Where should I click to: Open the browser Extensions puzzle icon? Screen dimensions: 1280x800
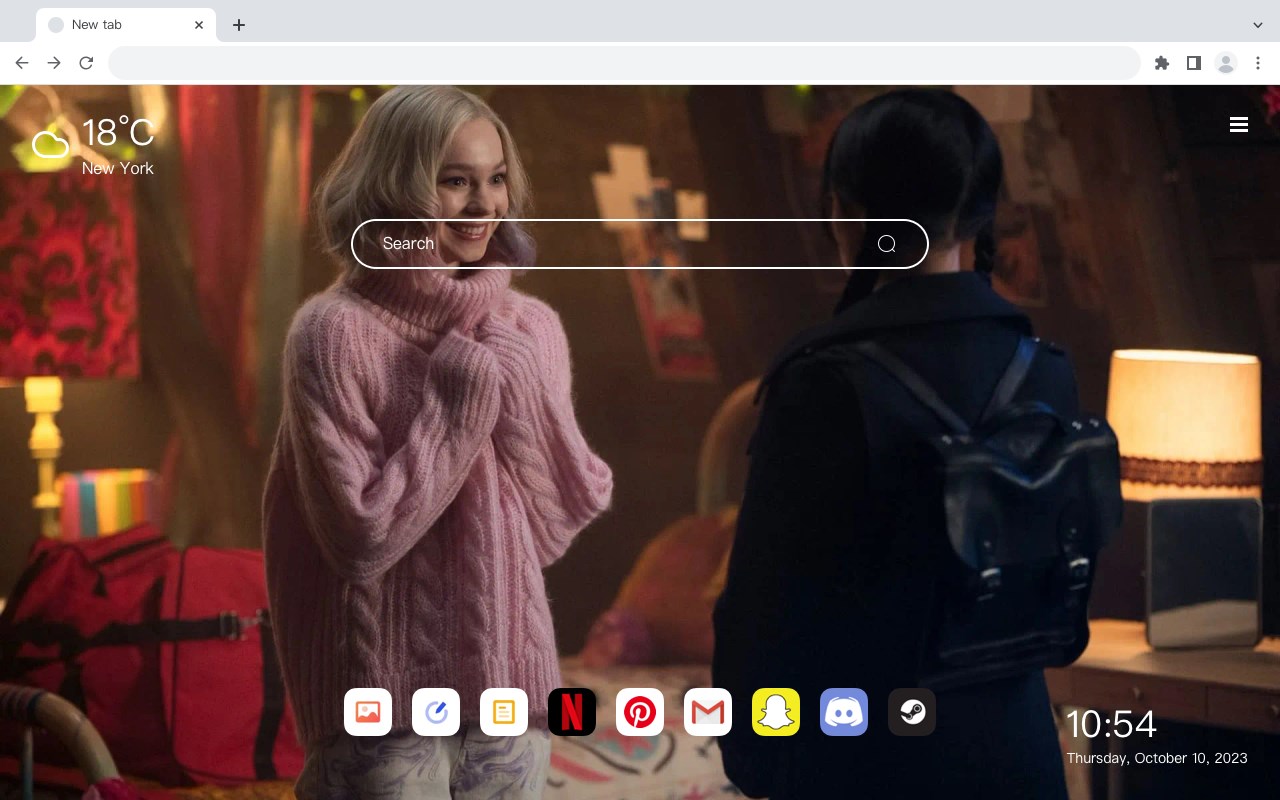pyautogui.click(x=1161, y=63)
